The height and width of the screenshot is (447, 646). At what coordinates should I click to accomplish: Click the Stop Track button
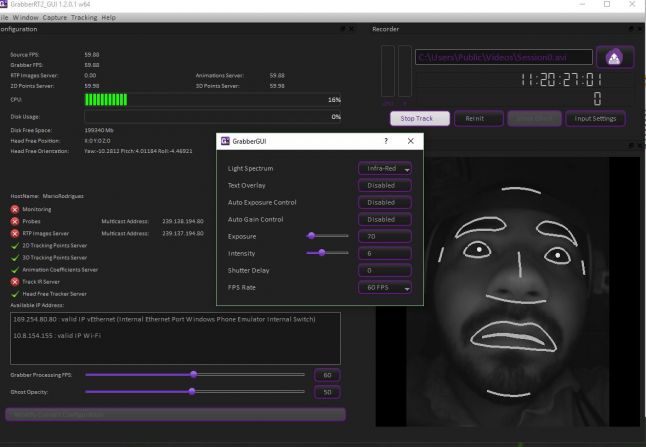[420, 118]
